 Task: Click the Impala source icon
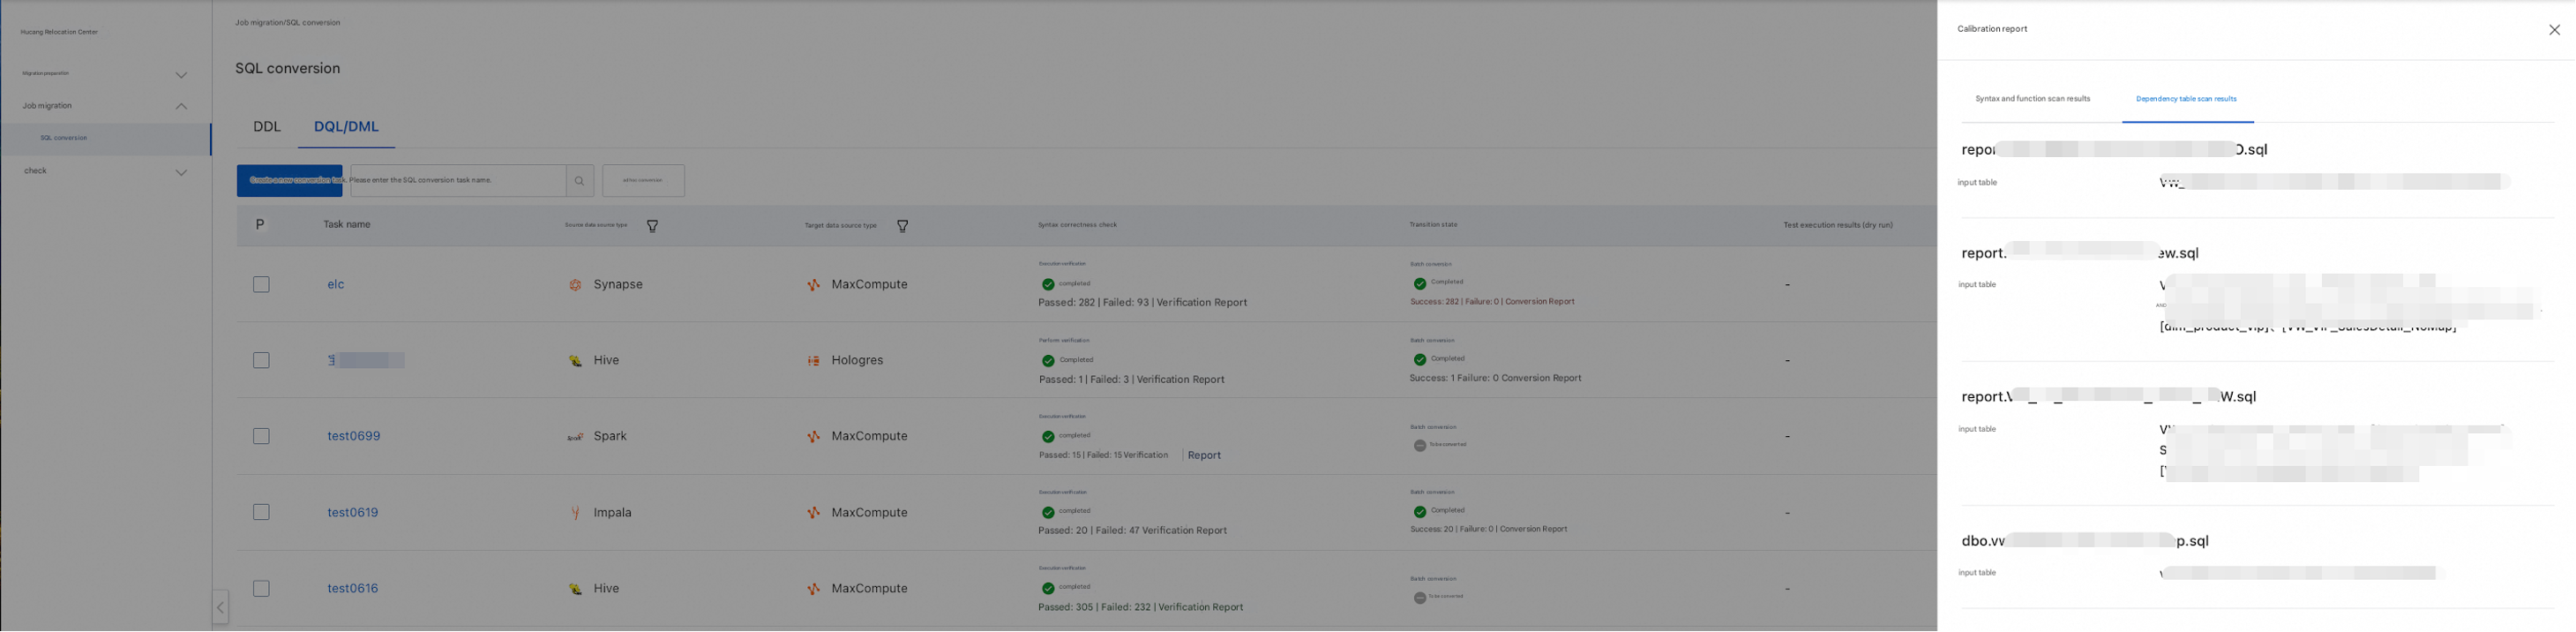pos(575,513)
